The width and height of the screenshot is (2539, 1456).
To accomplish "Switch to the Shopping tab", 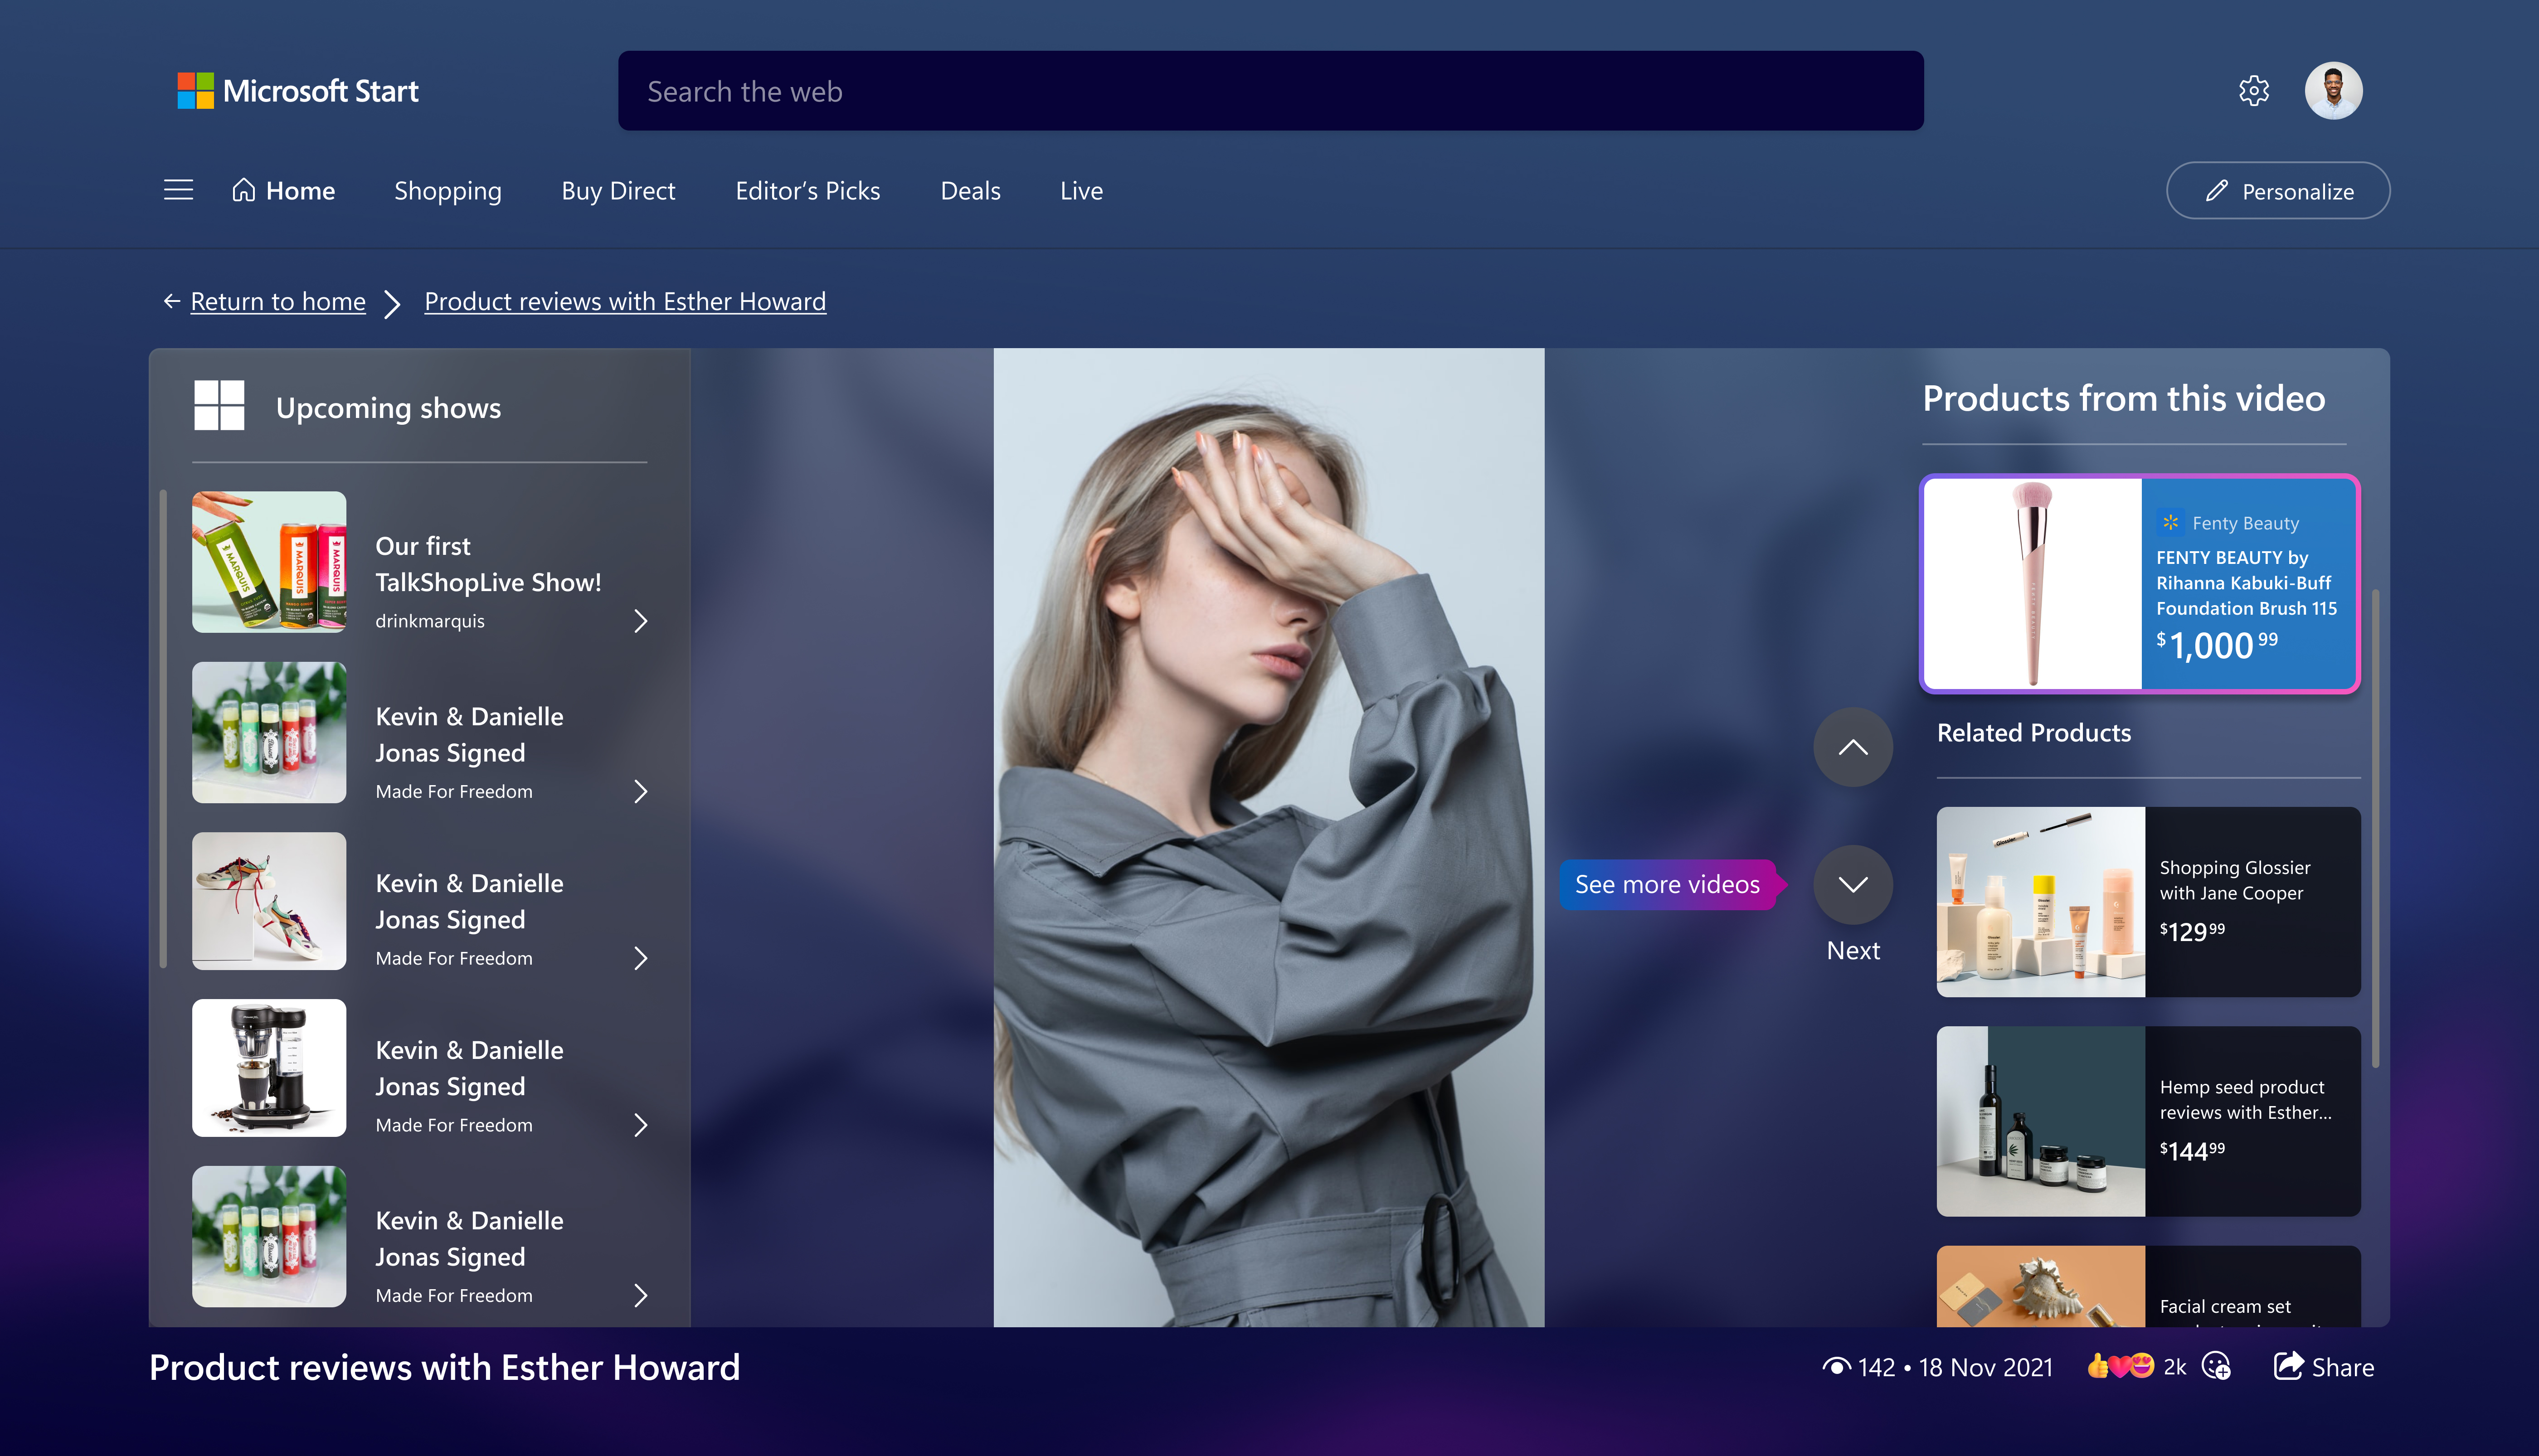I will coord(448,190).
